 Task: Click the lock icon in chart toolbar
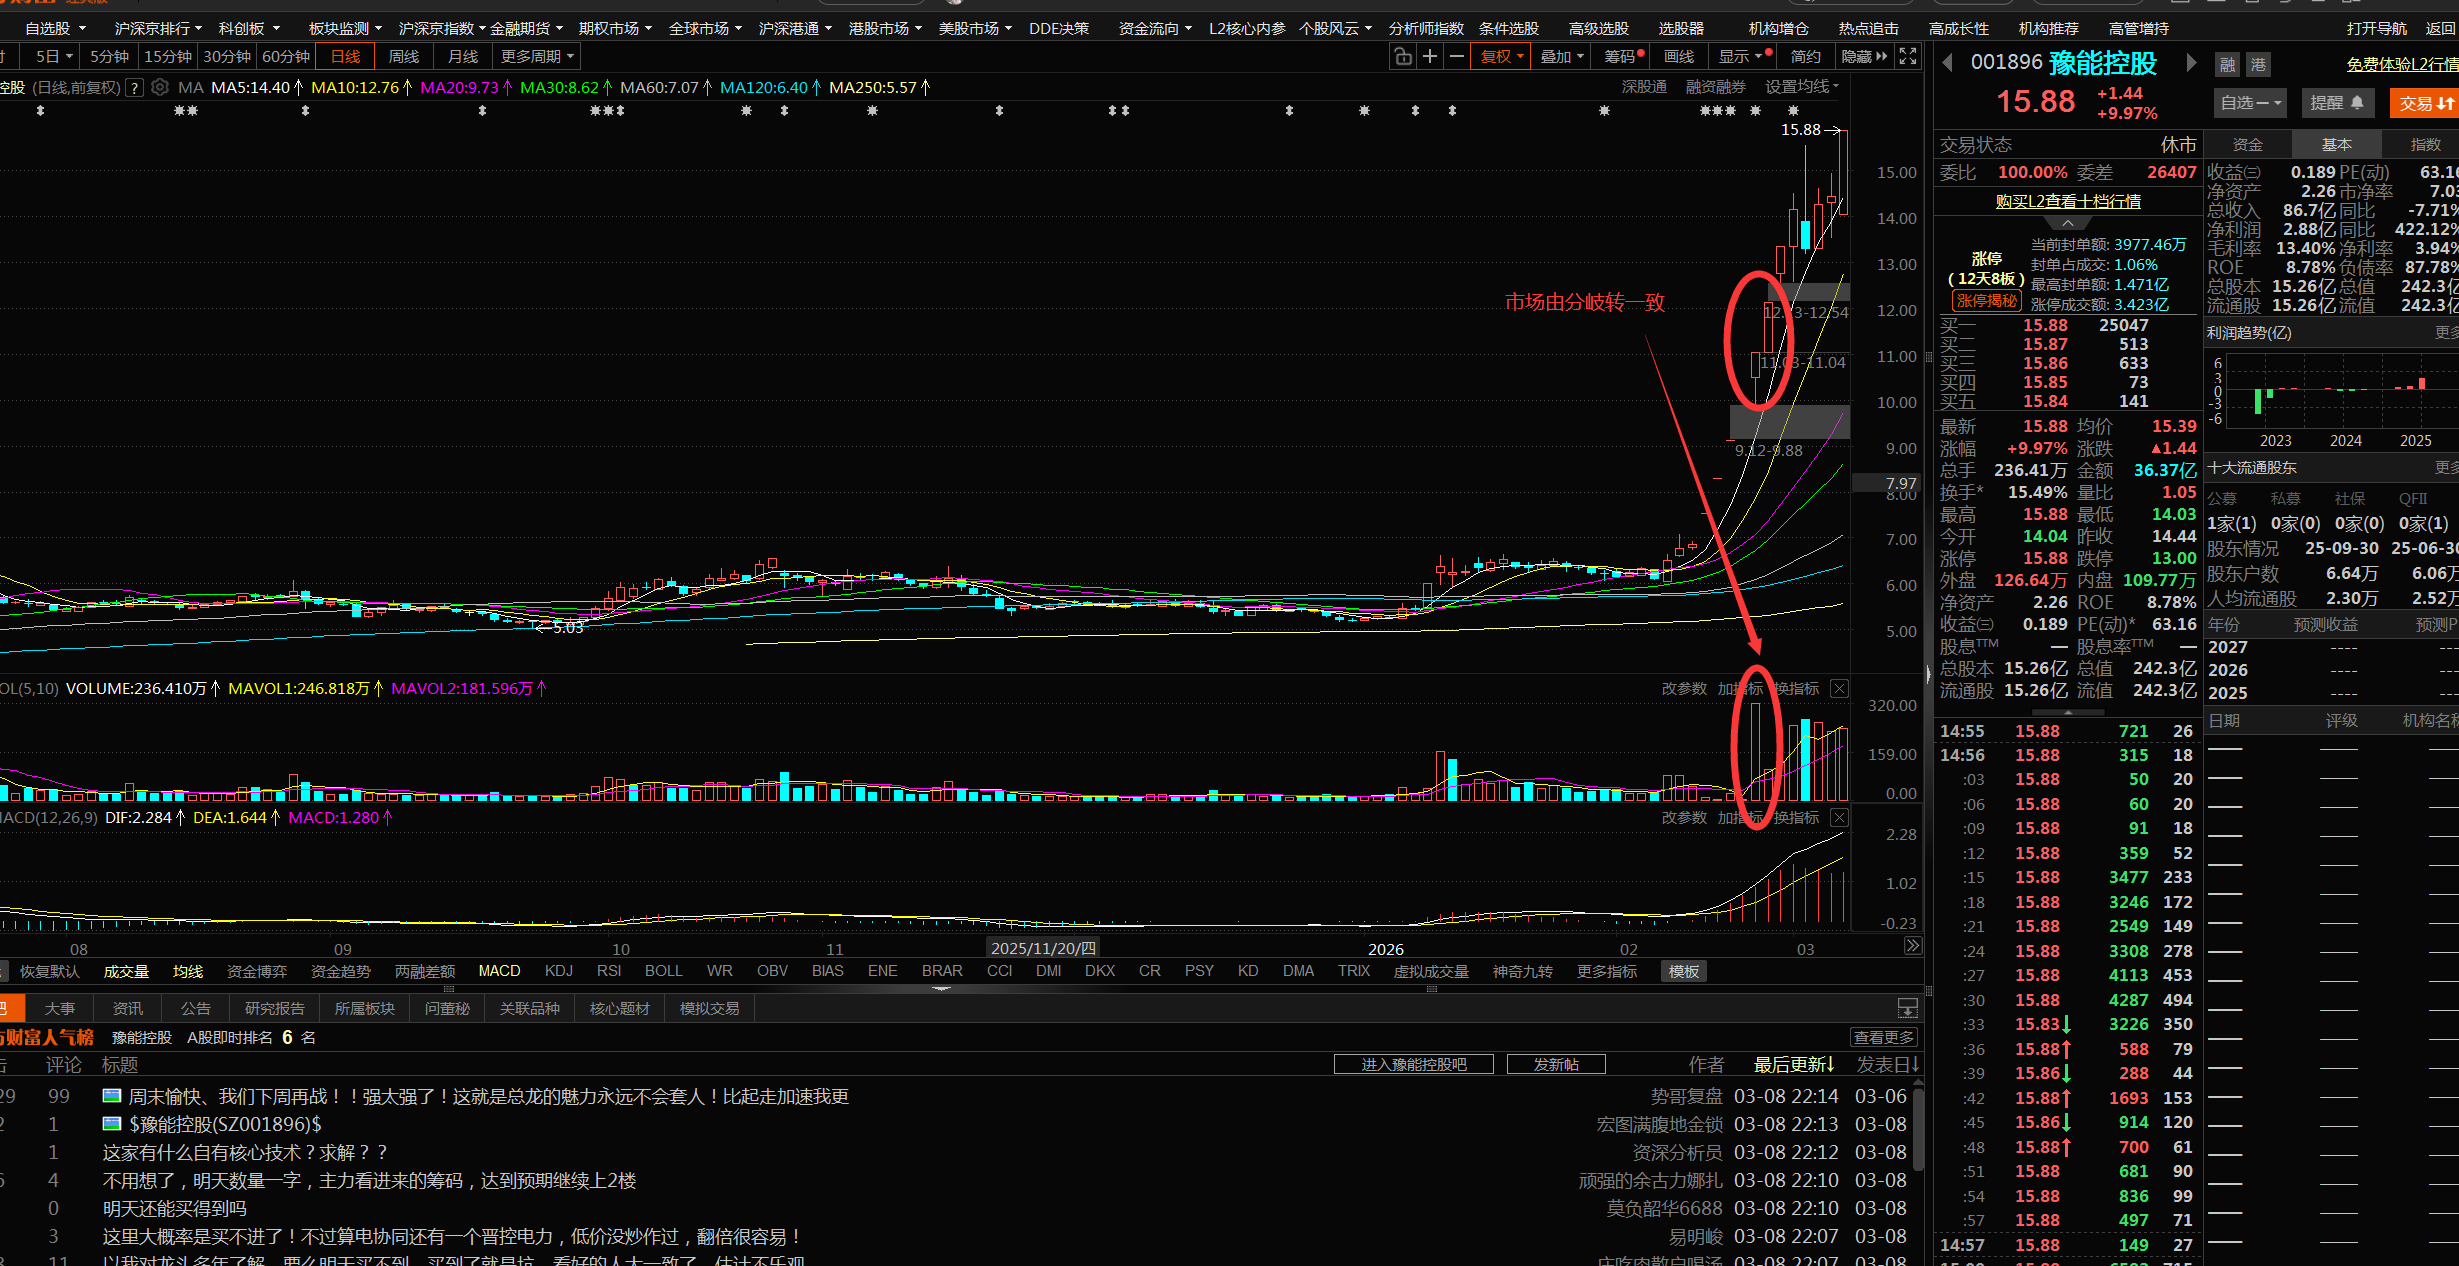1403,57
